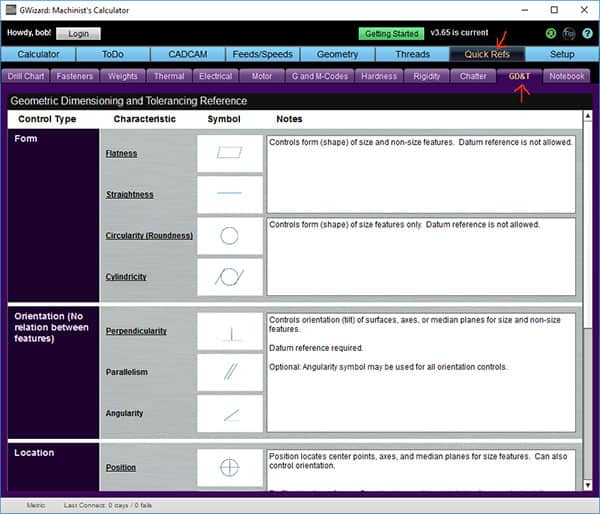Follow the Straightness link
This screenshot has width=600, height=514.
(x=129, y=194)
